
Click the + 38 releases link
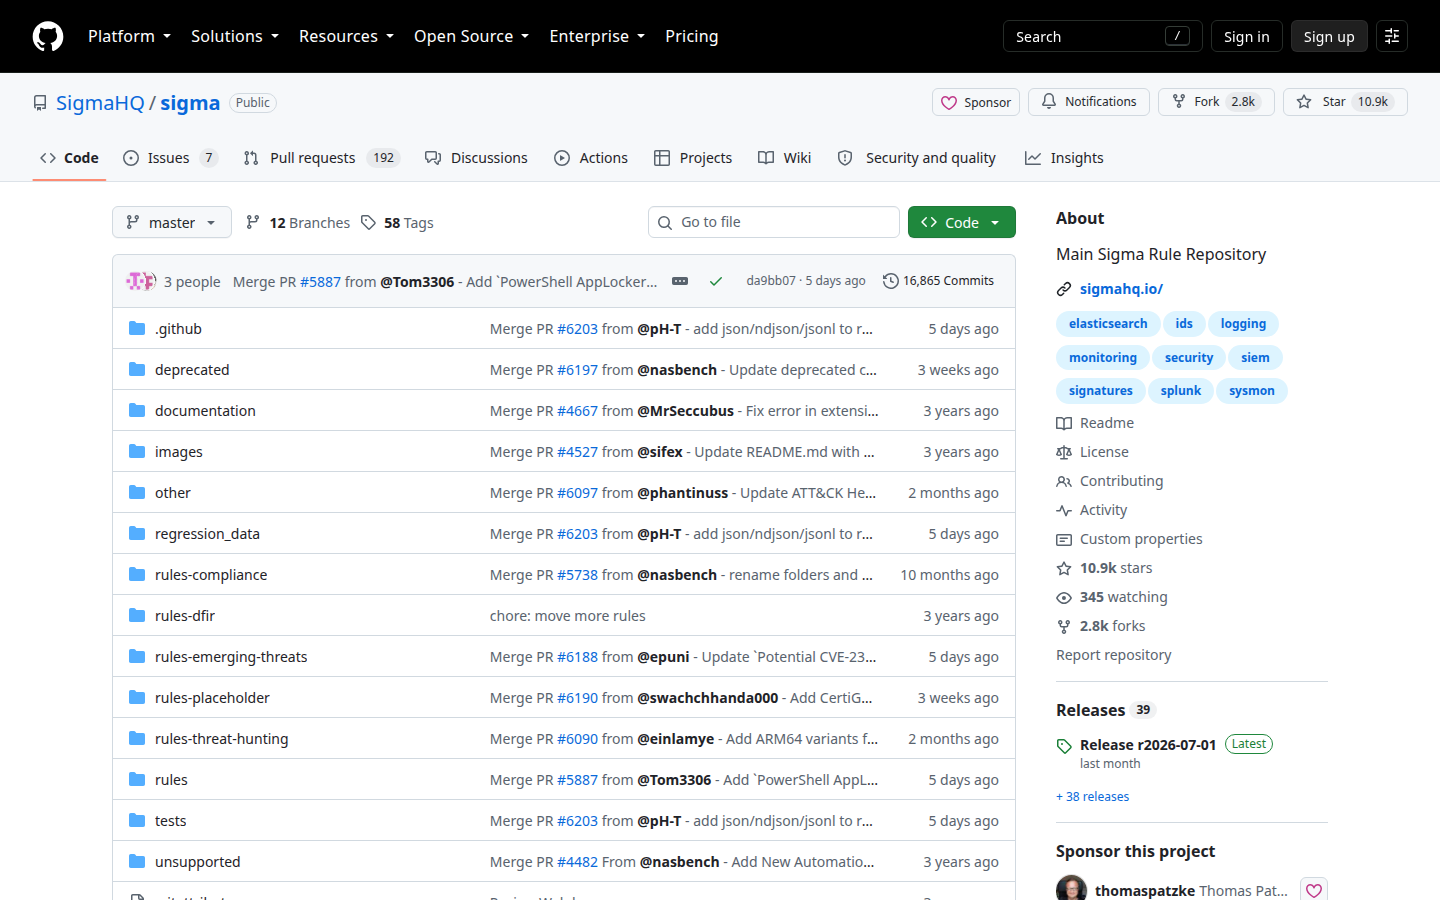click(1092, 797)
